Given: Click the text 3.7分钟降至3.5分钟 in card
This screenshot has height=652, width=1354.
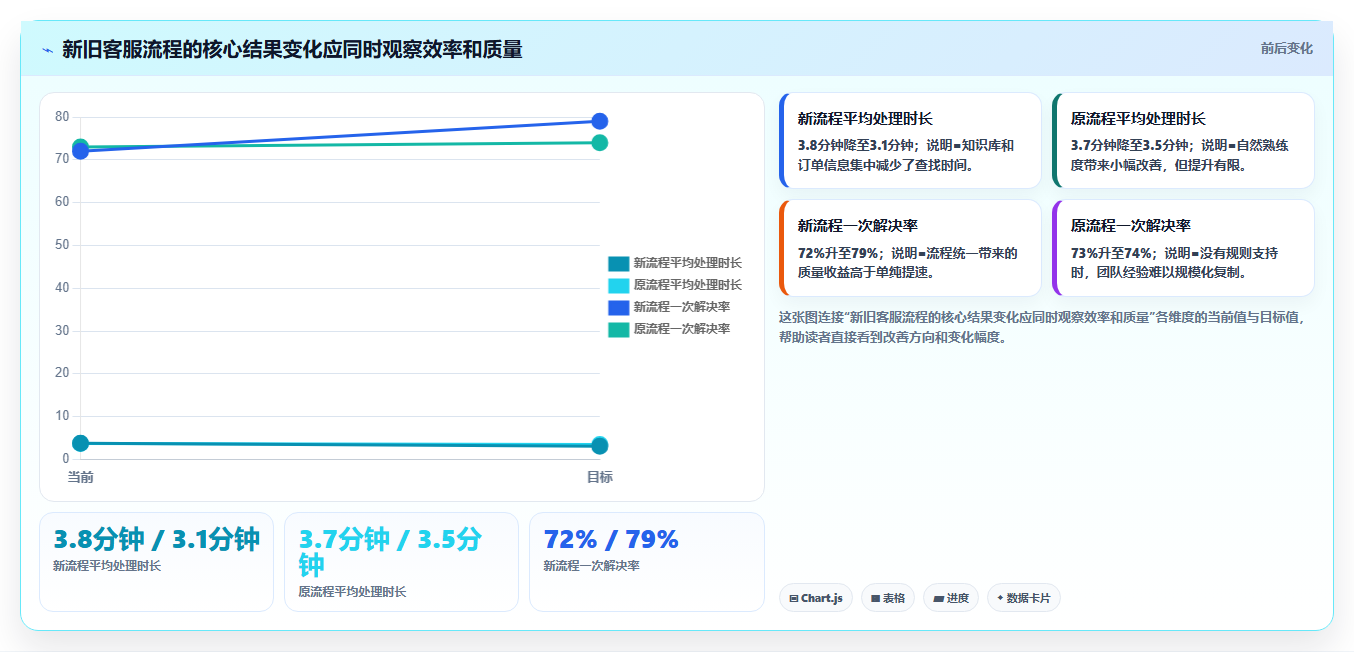Looking at the screenshot, I should [1130, 145].
